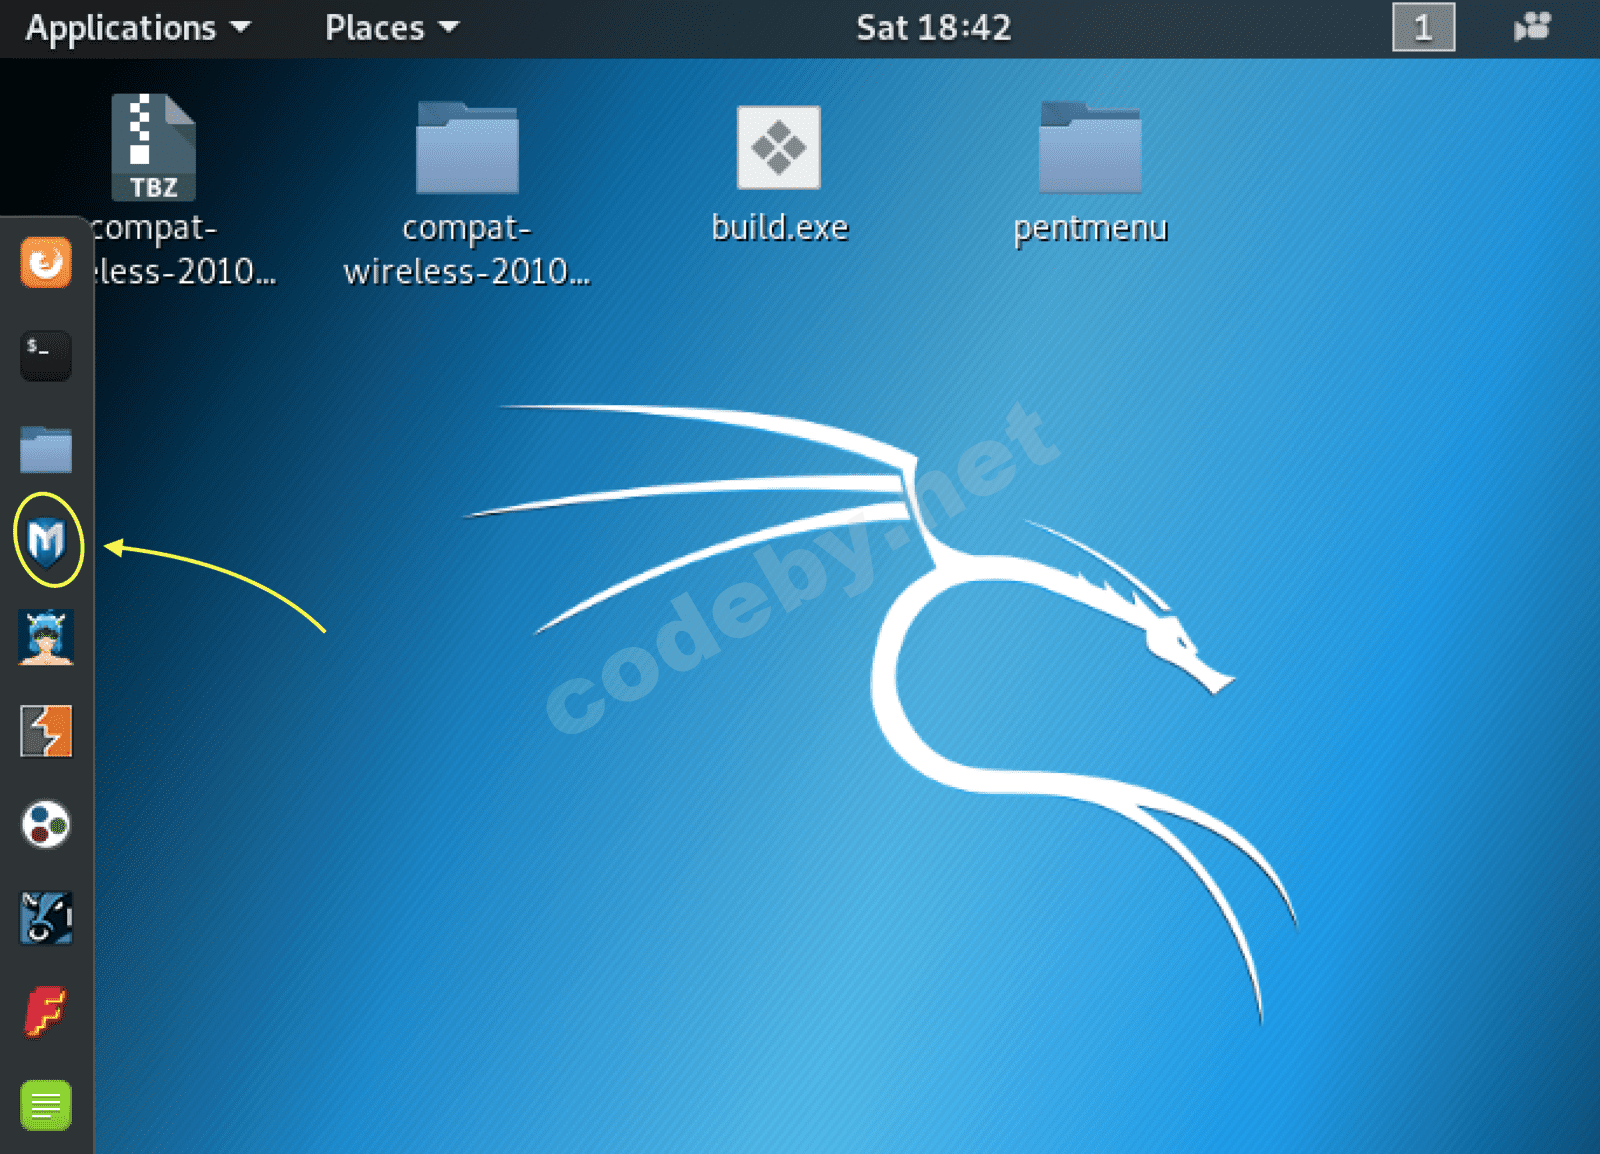Image resolution: width=1600 pixels, height=1154 pixels.
Task: Click the Sat 18:42 clock
Action: point(933,28)
